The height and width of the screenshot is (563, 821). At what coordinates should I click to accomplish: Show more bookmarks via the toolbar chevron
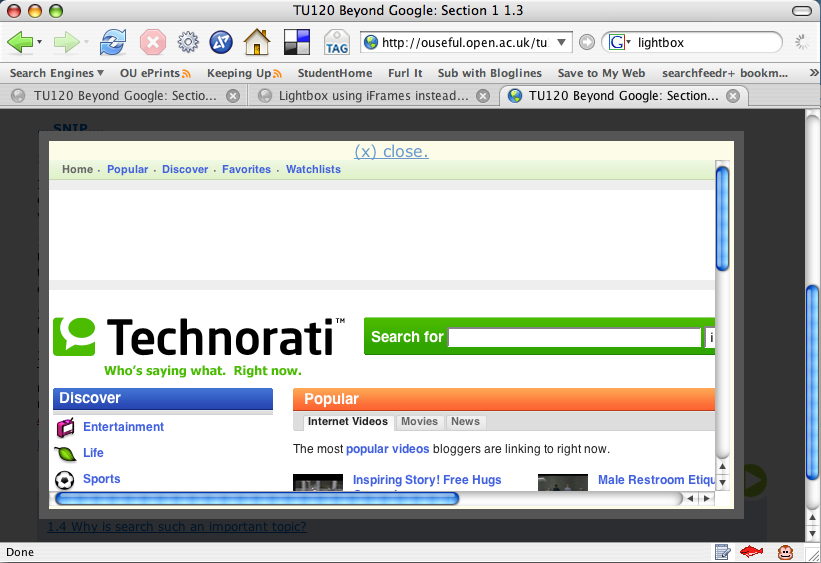point(813,73)
